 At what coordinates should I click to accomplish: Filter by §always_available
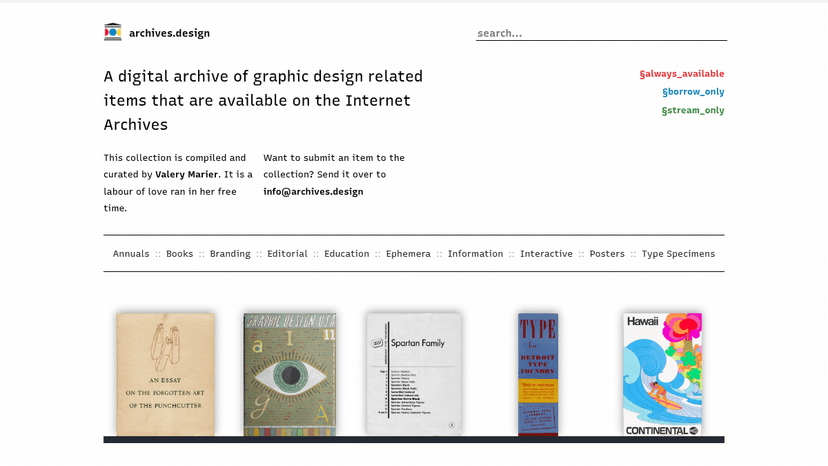point(682,73)
